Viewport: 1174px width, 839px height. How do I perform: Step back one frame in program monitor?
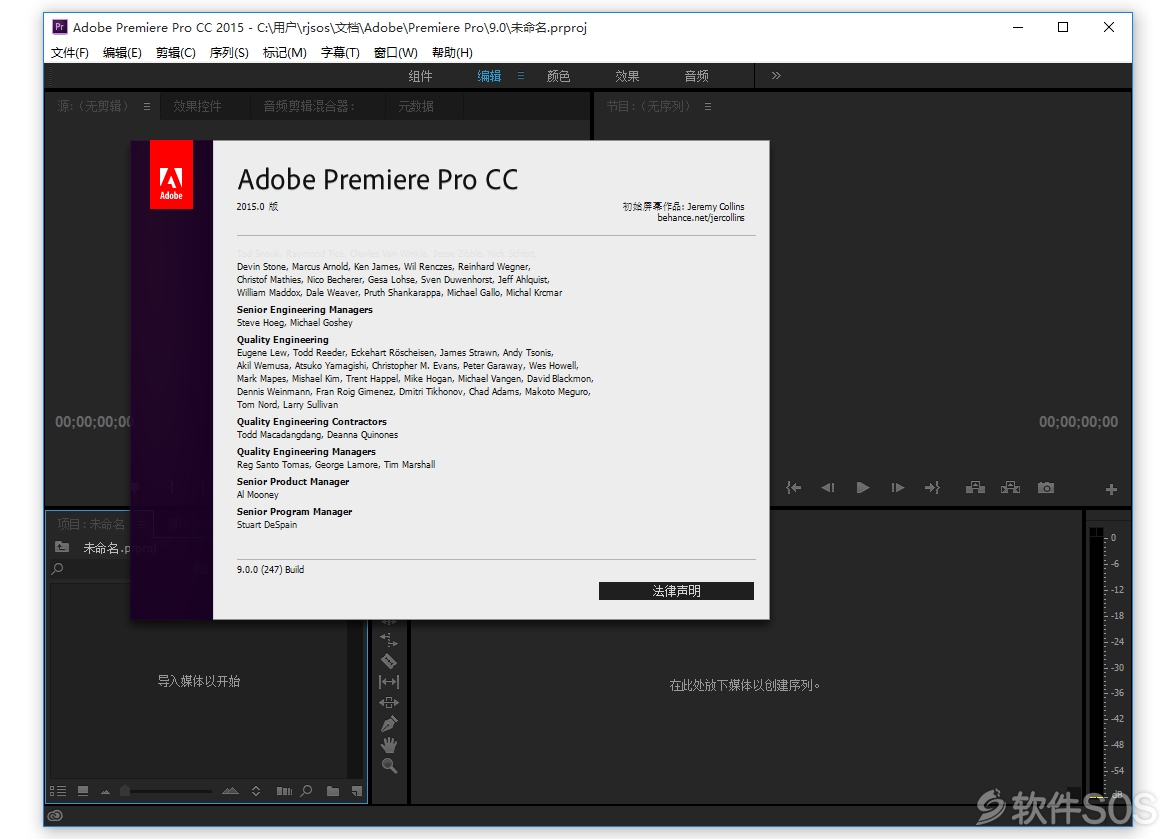coord(828,488)
